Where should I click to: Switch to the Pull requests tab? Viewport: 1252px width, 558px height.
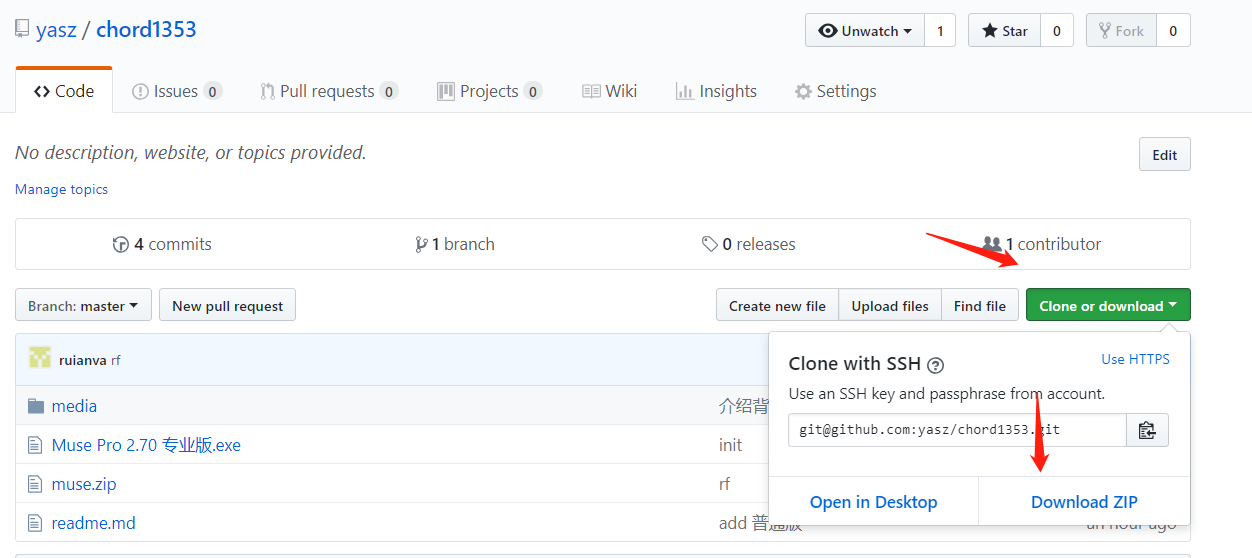(329, 91)
